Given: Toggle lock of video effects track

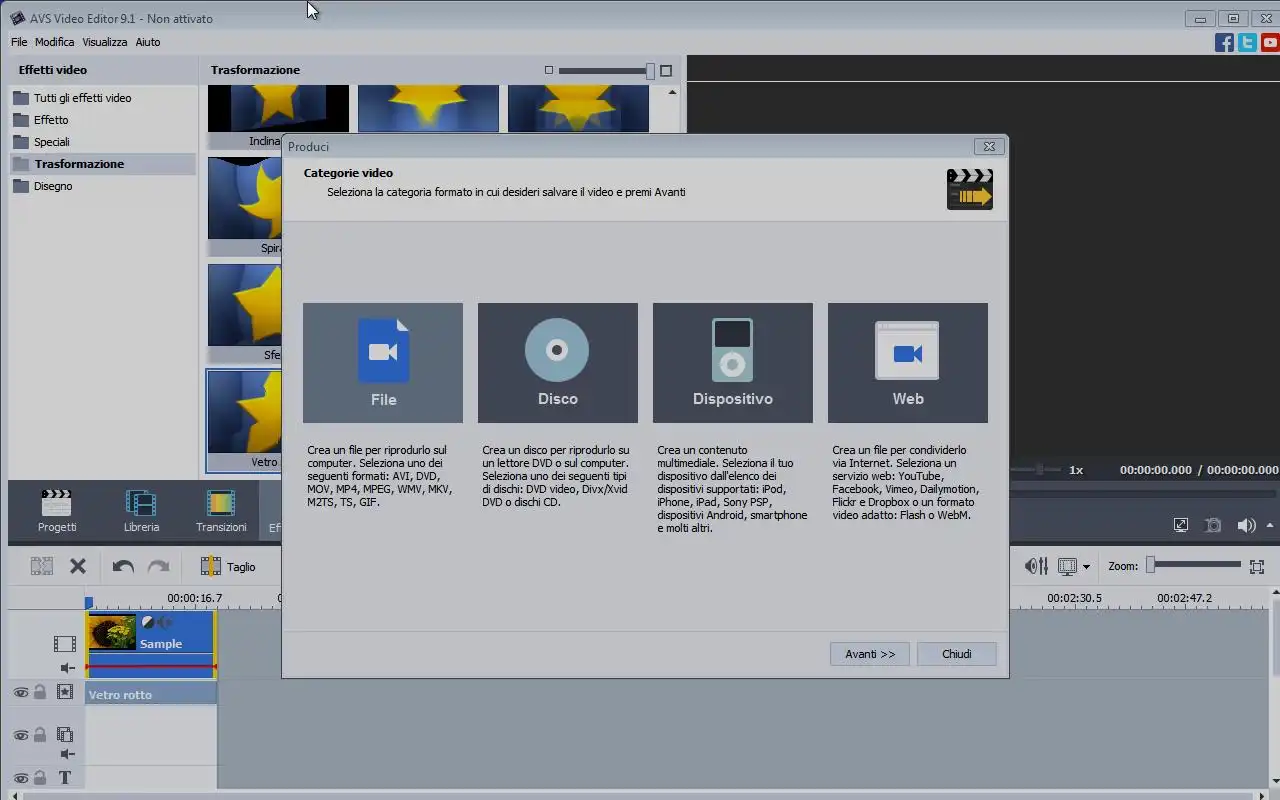Looking at the screenshot, I should tap(40, 692).
